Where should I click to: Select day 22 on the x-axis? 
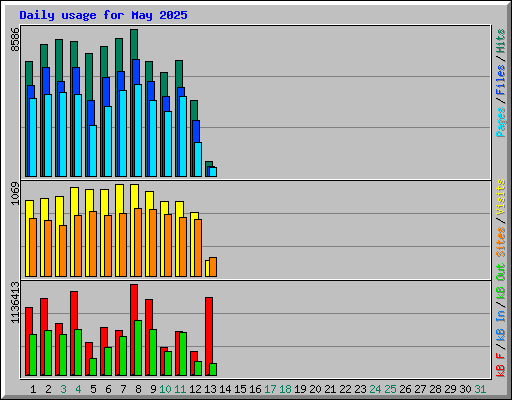[345, 389]
